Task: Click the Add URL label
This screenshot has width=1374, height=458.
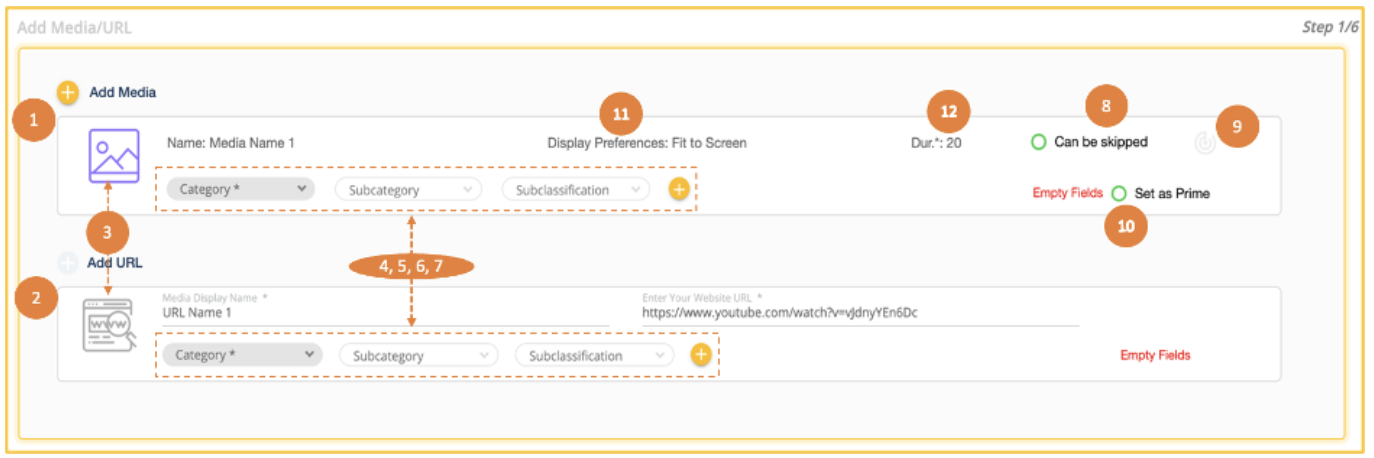Action: 115,263
